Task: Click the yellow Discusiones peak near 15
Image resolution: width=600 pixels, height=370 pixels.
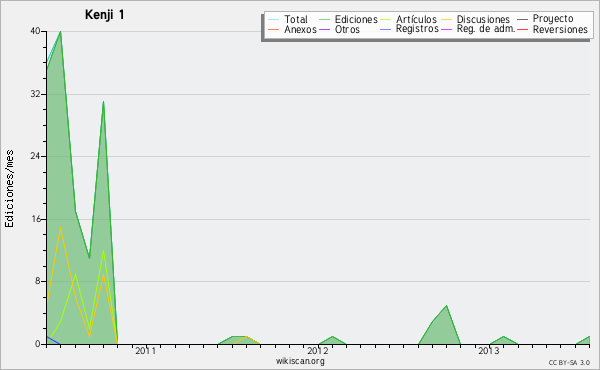Action: (x=60, y=228)
